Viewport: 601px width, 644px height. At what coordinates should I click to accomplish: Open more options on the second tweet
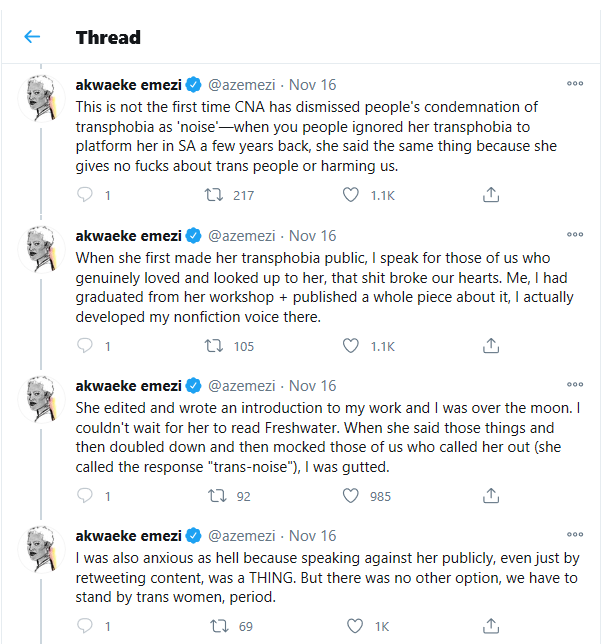pos(575,235)
